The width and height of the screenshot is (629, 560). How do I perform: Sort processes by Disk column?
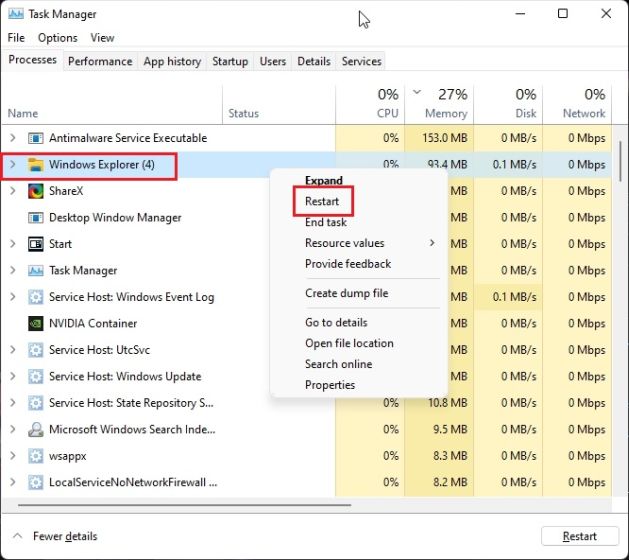click(x=508, y=104)
